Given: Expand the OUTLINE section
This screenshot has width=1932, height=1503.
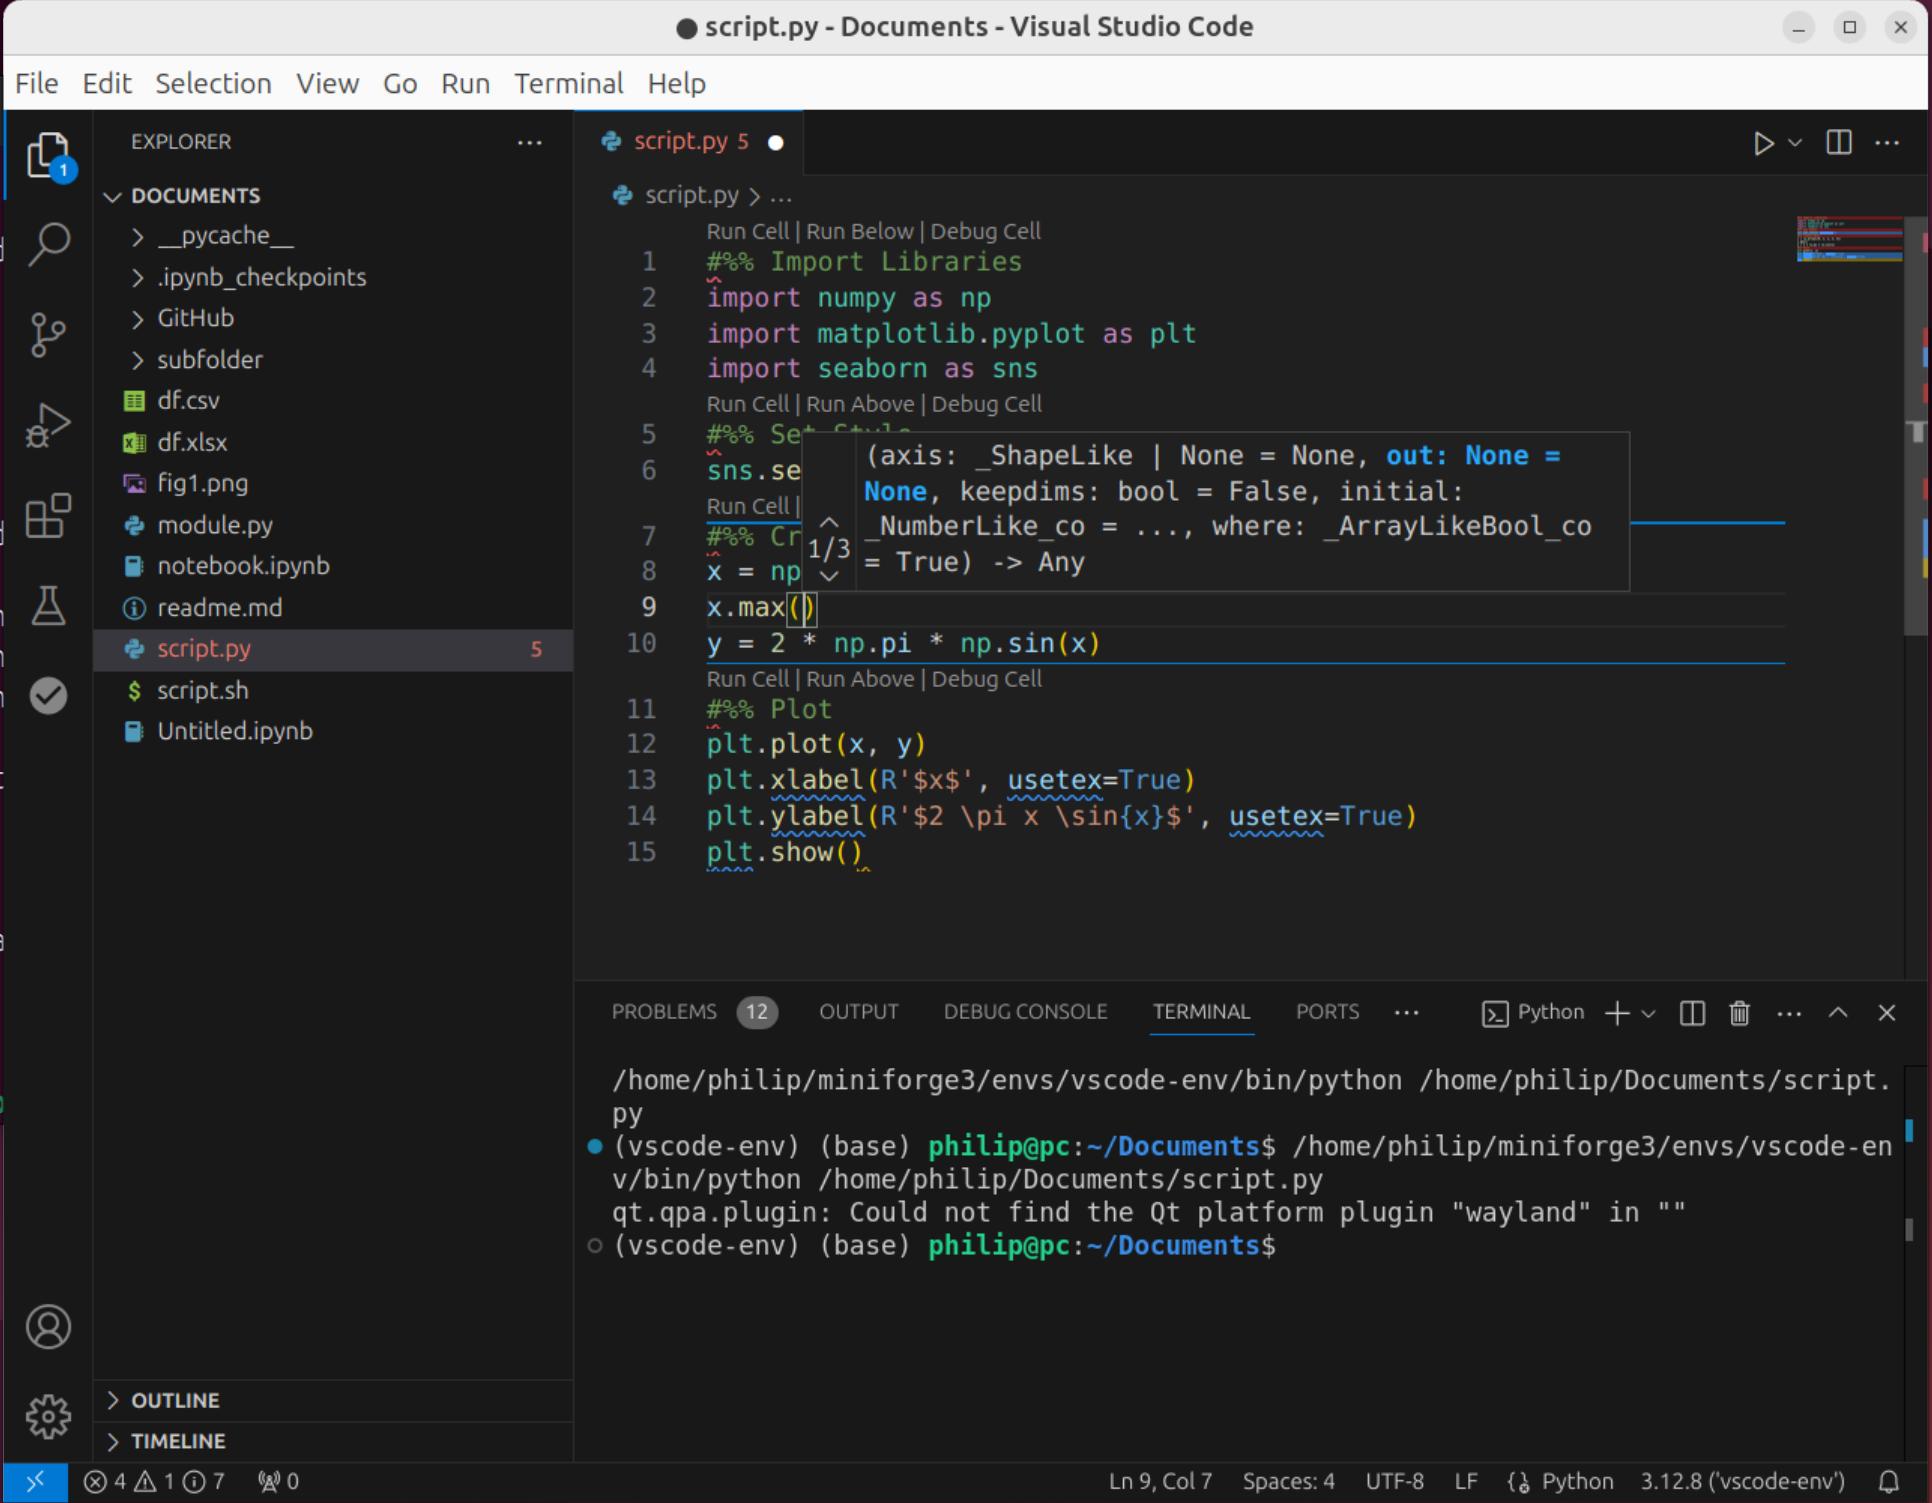Looking at the screenshot, I should point(175,1400).
